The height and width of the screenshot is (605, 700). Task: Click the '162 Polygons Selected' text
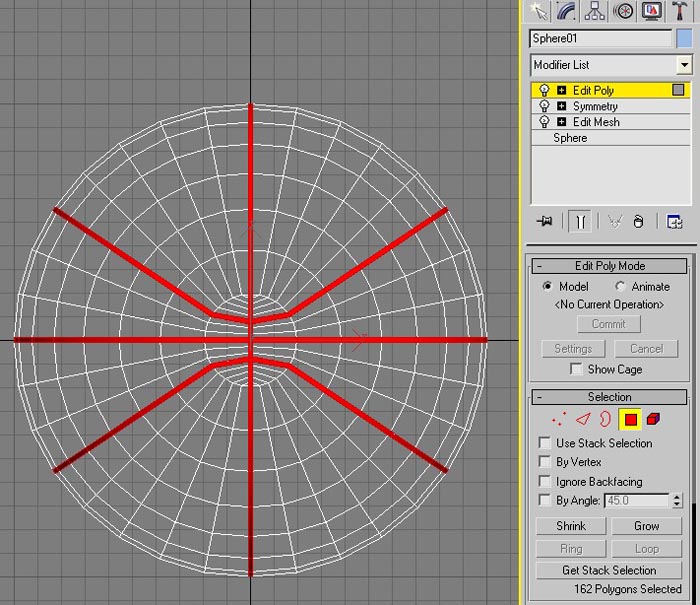pyautogui.click(x=628, y=589)
